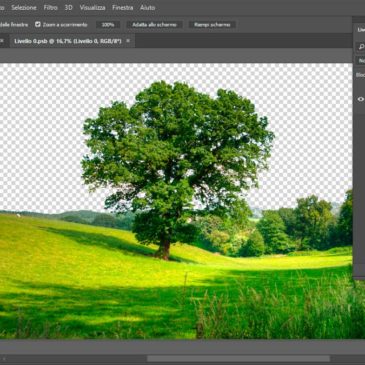Click the layer search filter icon

point(361,47)
